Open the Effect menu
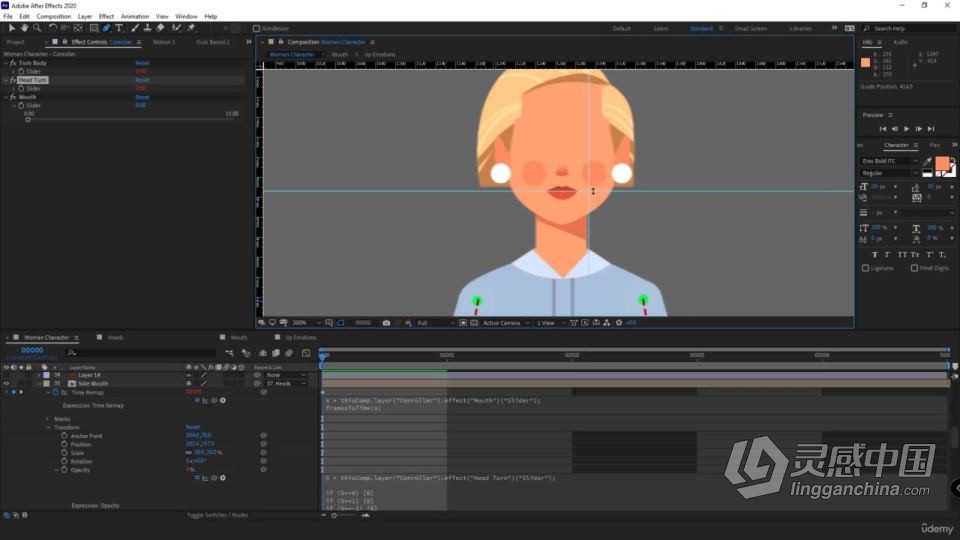 tap(106, 17)
